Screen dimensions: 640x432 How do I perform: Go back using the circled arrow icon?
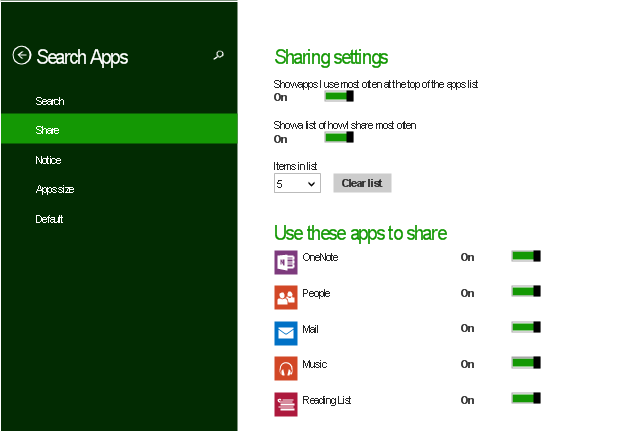tap(22, 56)
